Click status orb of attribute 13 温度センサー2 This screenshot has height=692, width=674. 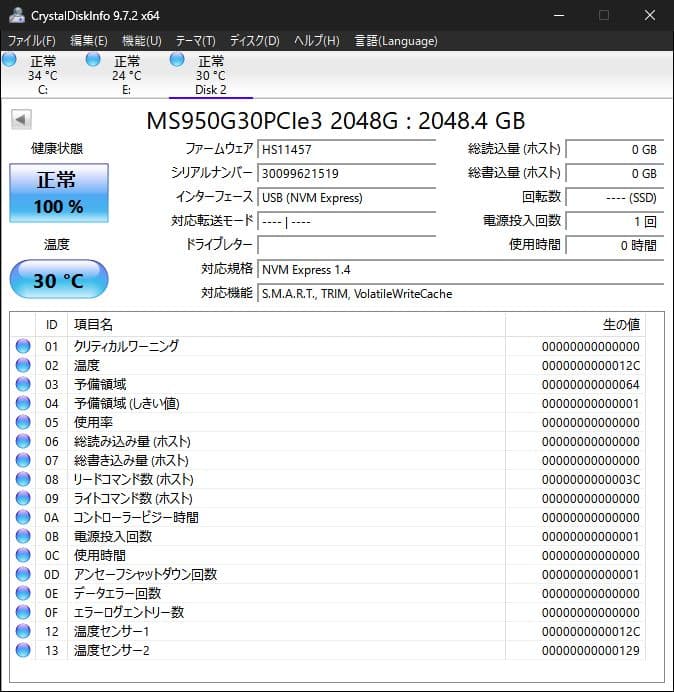click(x=23, y=650)
